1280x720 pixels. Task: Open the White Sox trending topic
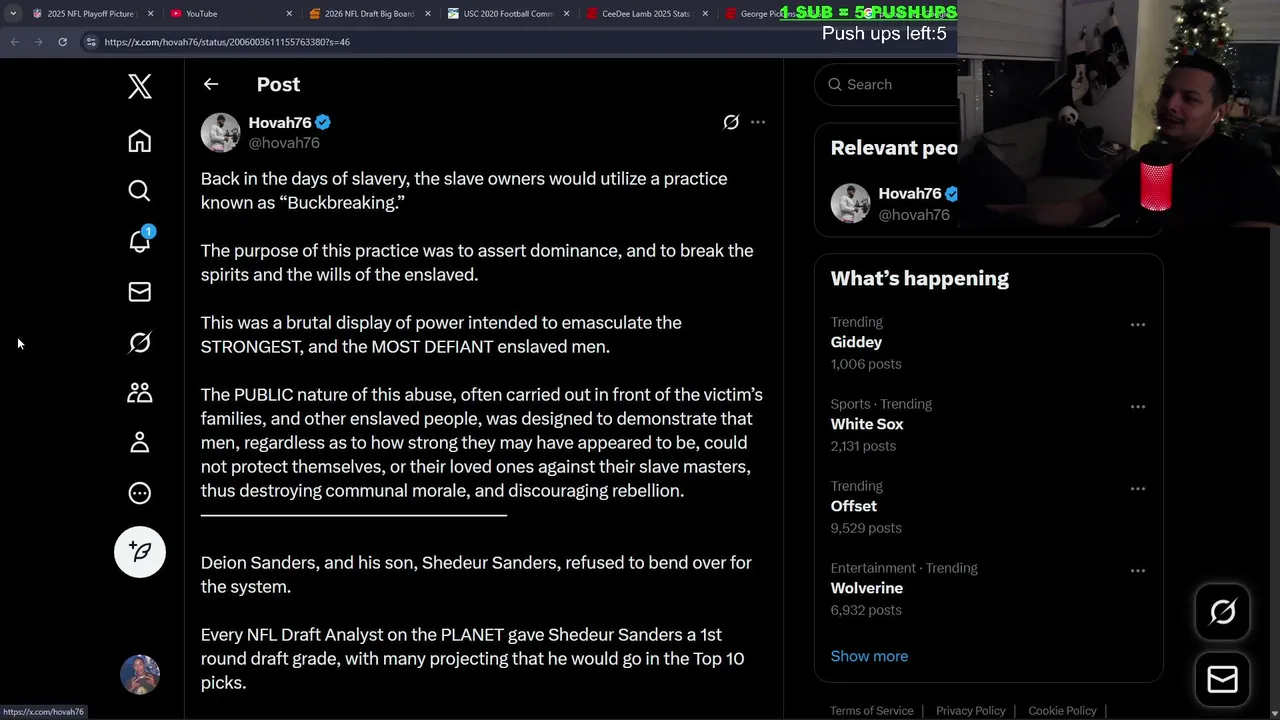coord(867,424)
